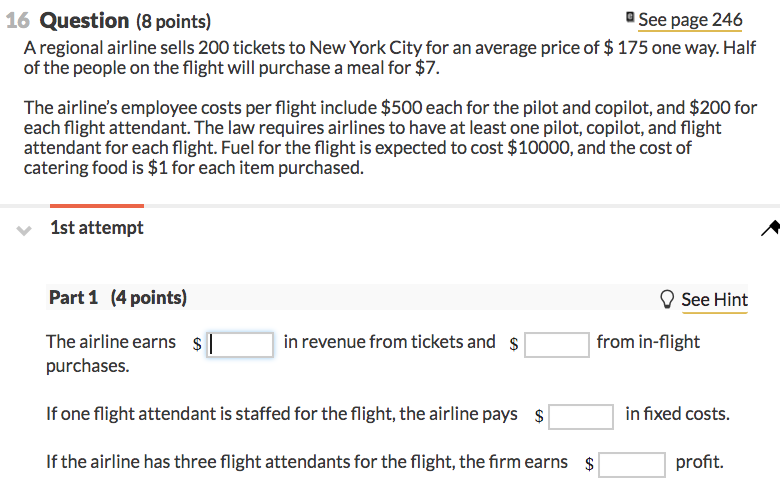Click the text 'in fixed costs.'
The width and height of the screenshot is (780, 502).
coord(678,413)
